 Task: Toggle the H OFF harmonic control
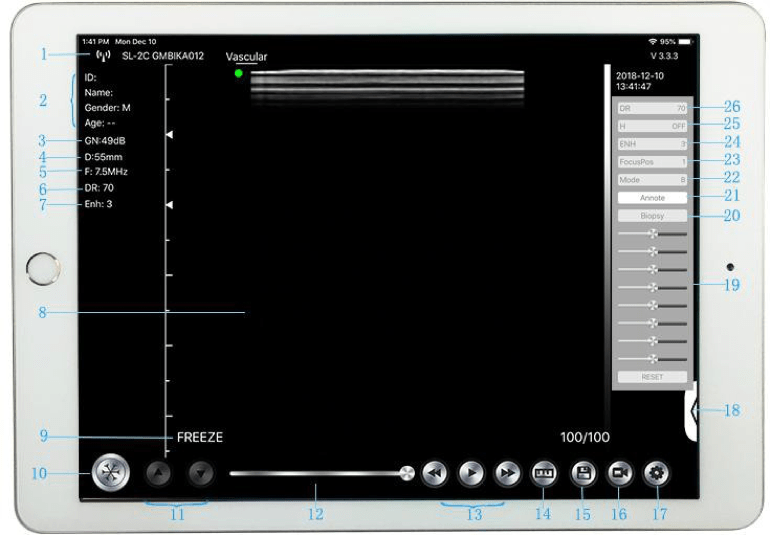(x=652, y=126)
